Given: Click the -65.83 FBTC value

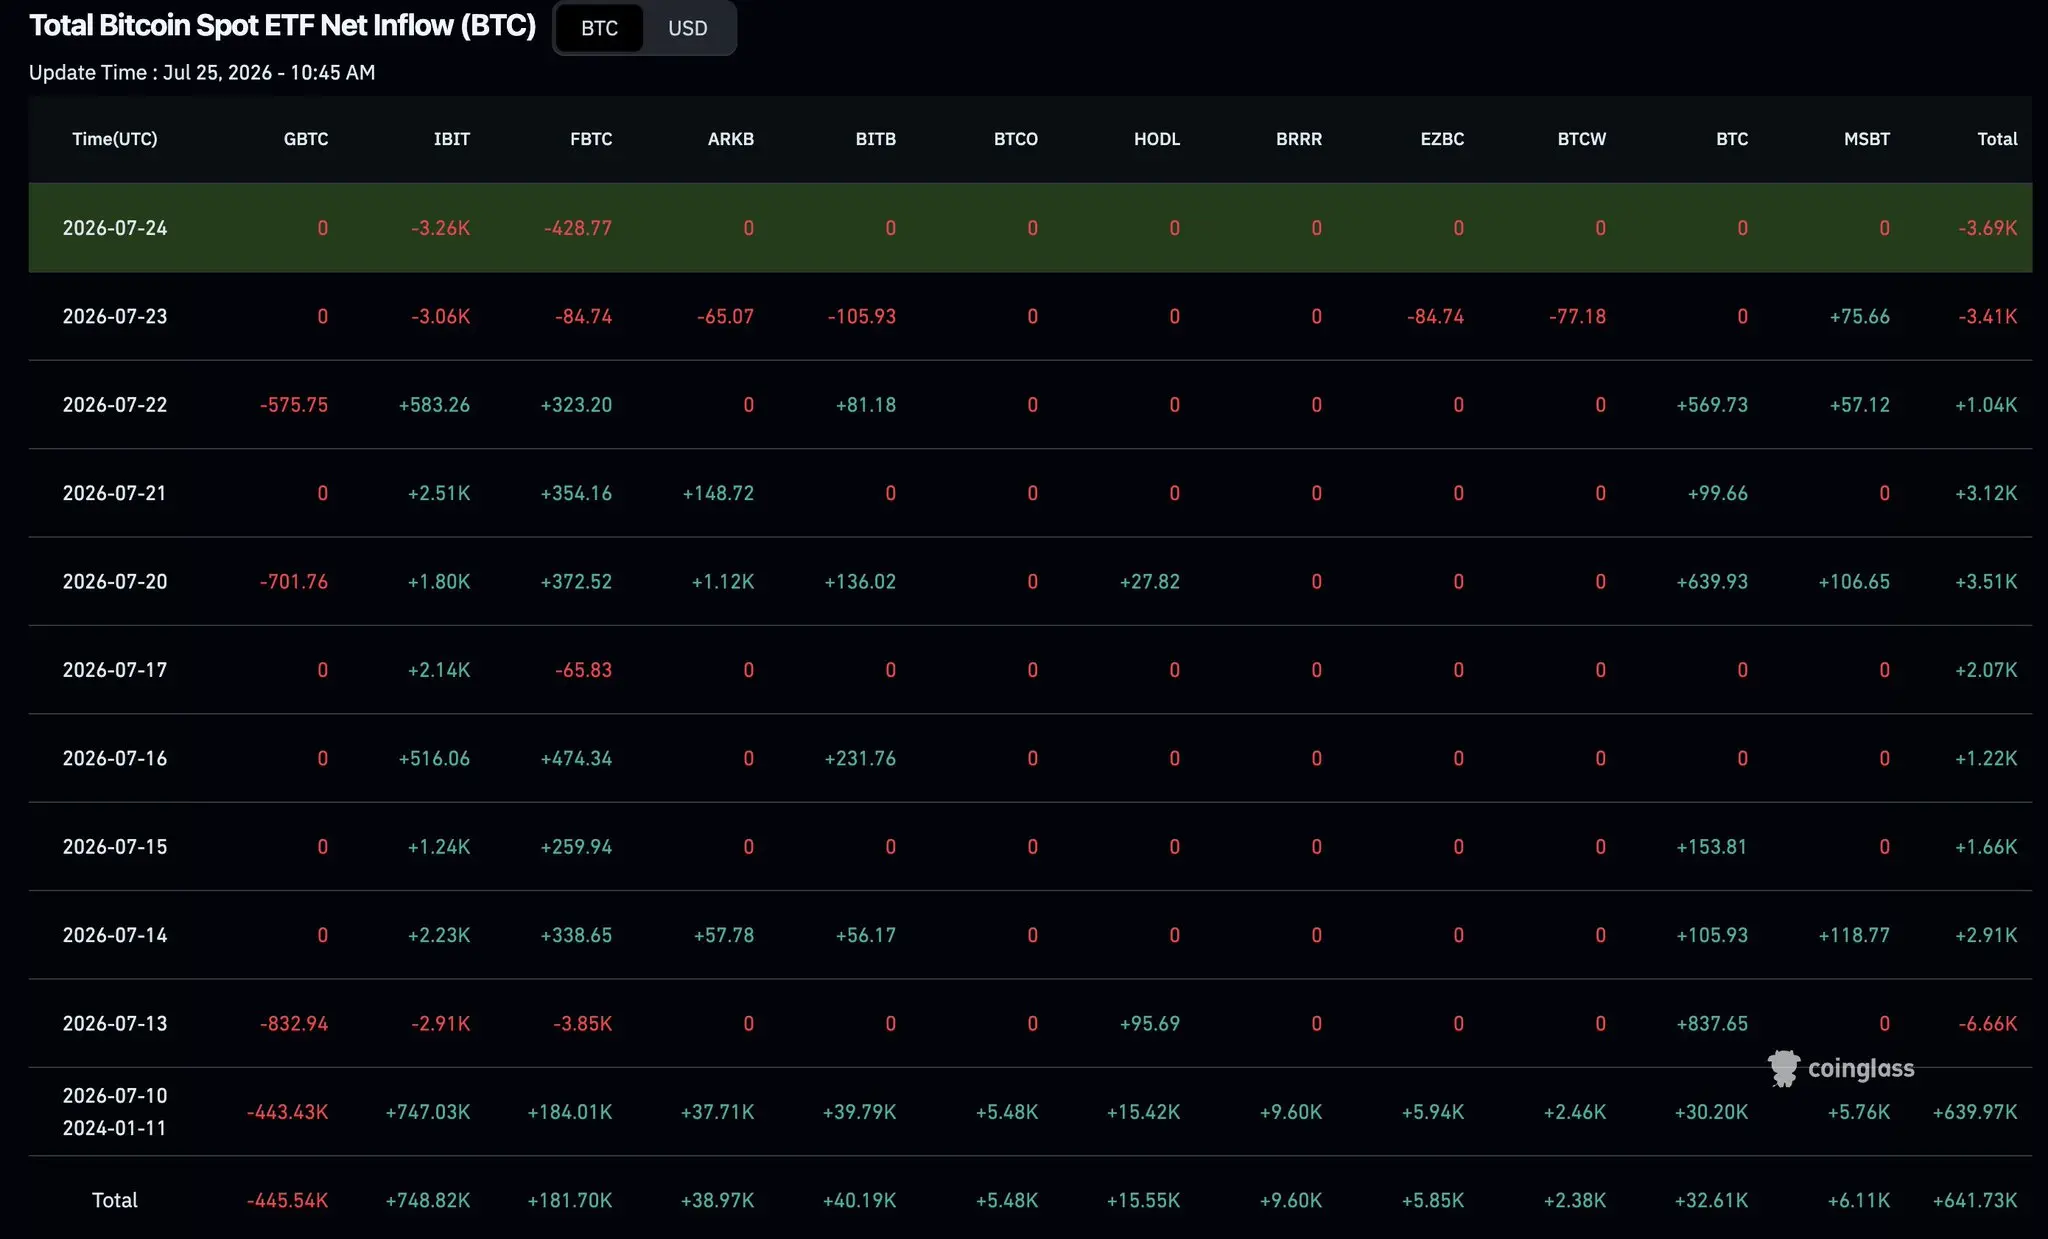Looking at the screenshot, I should (x=584, y=670).
